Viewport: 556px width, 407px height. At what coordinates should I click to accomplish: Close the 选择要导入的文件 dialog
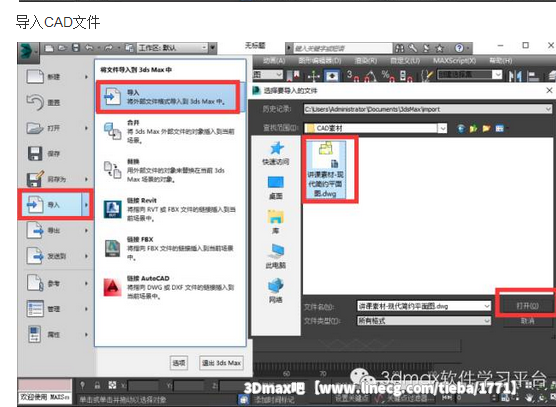click(x=549, y=90)
